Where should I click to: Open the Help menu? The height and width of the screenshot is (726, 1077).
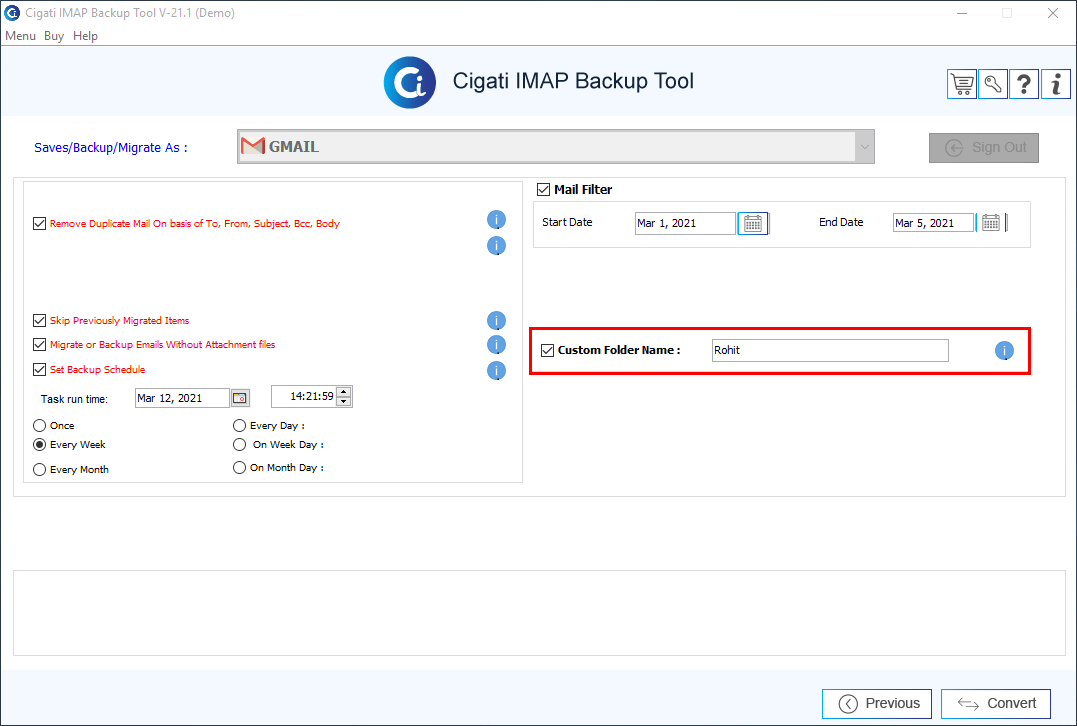tap(85, 36)
